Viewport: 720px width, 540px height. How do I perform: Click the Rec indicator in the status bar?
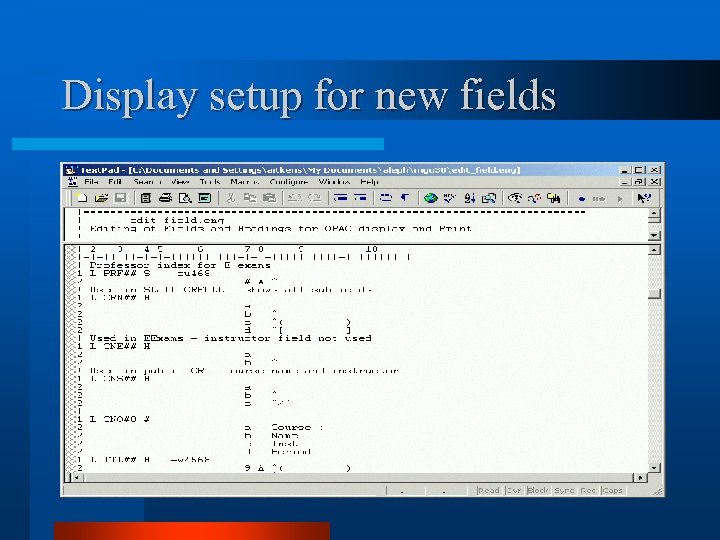click(588, 490)
